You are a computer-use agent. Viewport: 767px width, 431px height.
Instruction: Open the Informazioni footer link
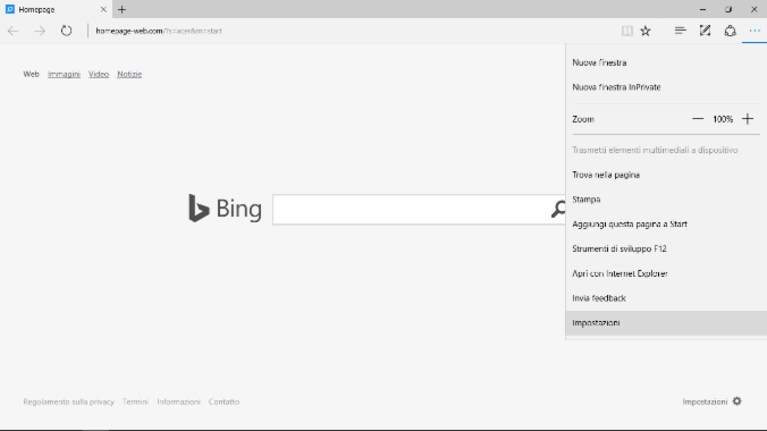pyautogui.click(x=179, y=402)
